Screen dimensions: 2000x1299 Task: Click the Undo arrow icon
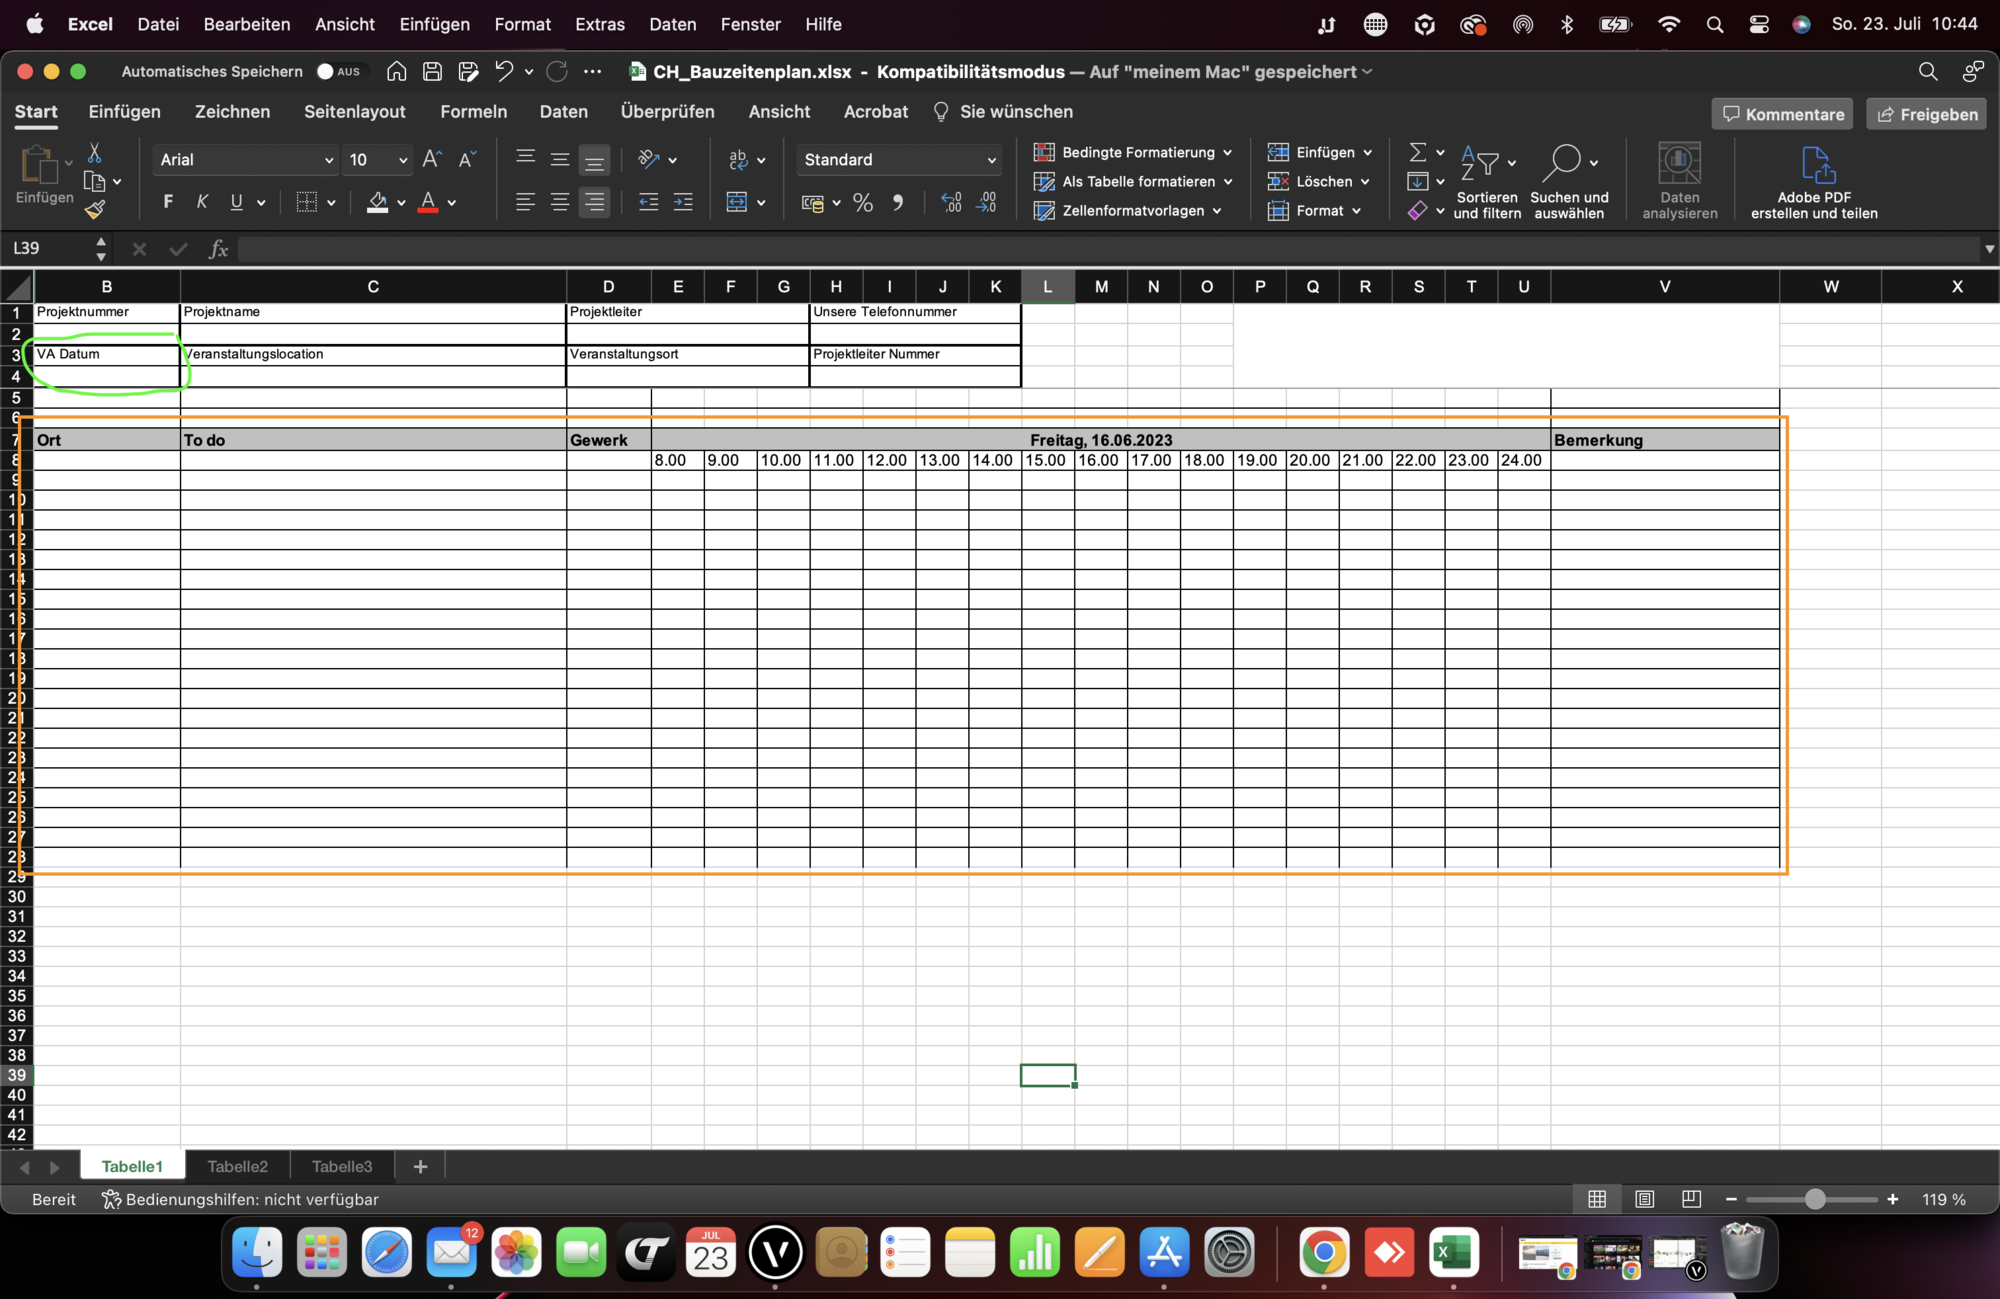pyautogui.click(x=504, y=72)
